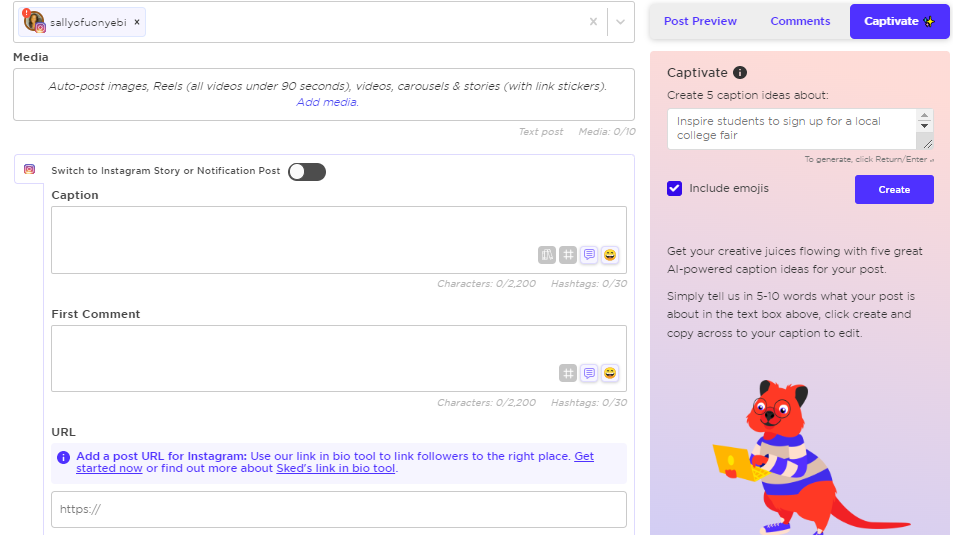Open Sked's link in bio tool link

coord(336,468)
